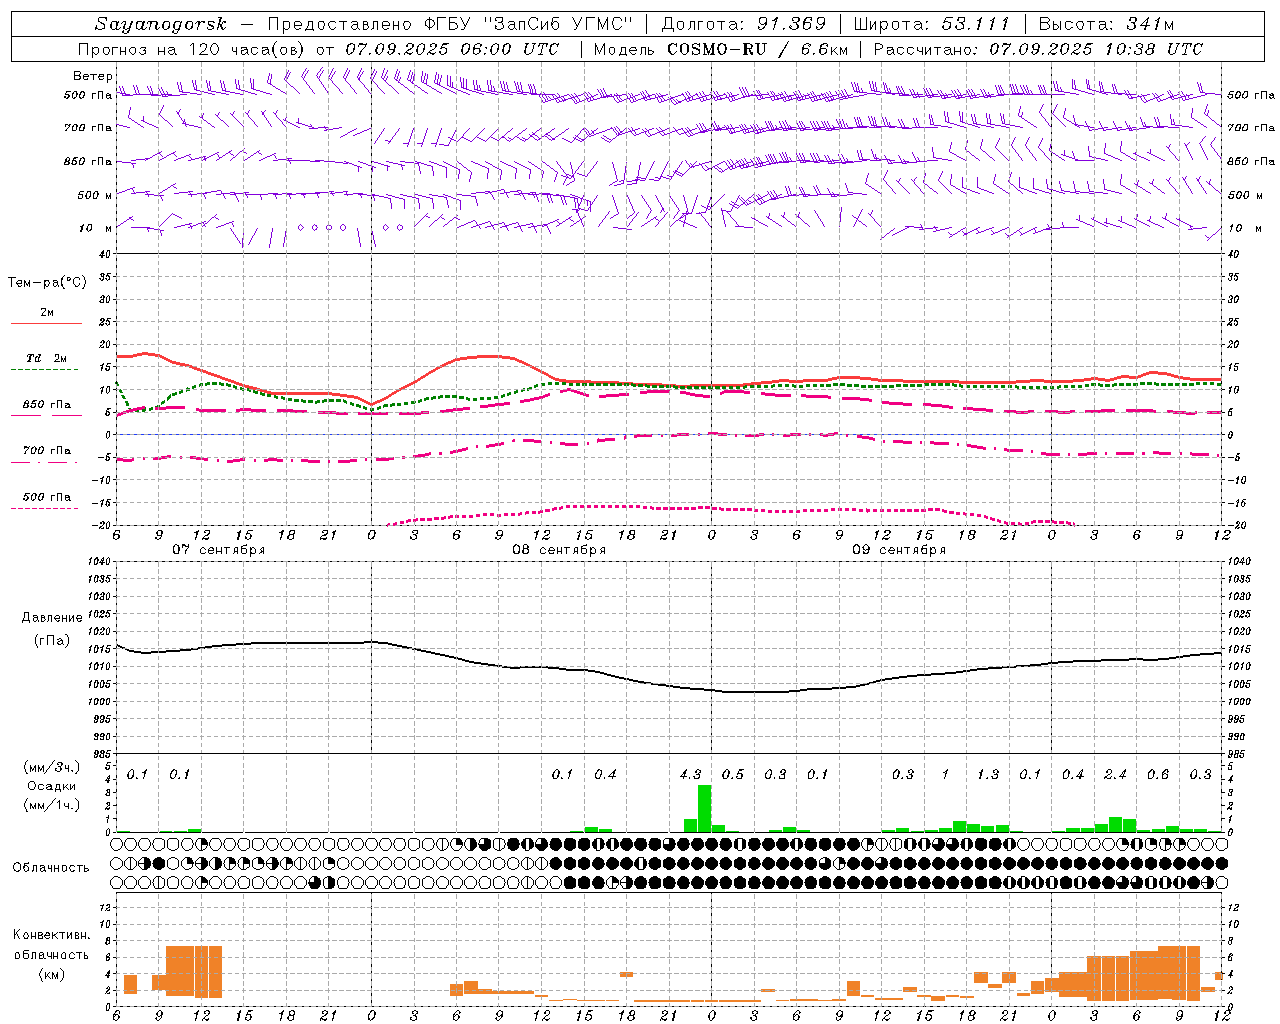1280x1024 pixels.
Task: Click the '850 гПа' temperature legend entry
Action: (47, 405)
